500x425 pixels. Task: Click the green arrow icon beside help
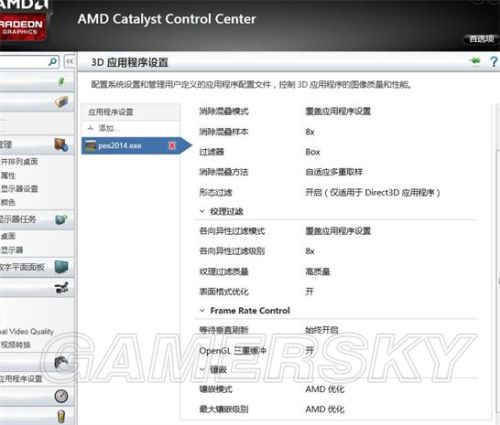pyautogui.click(x=475, y=61)
